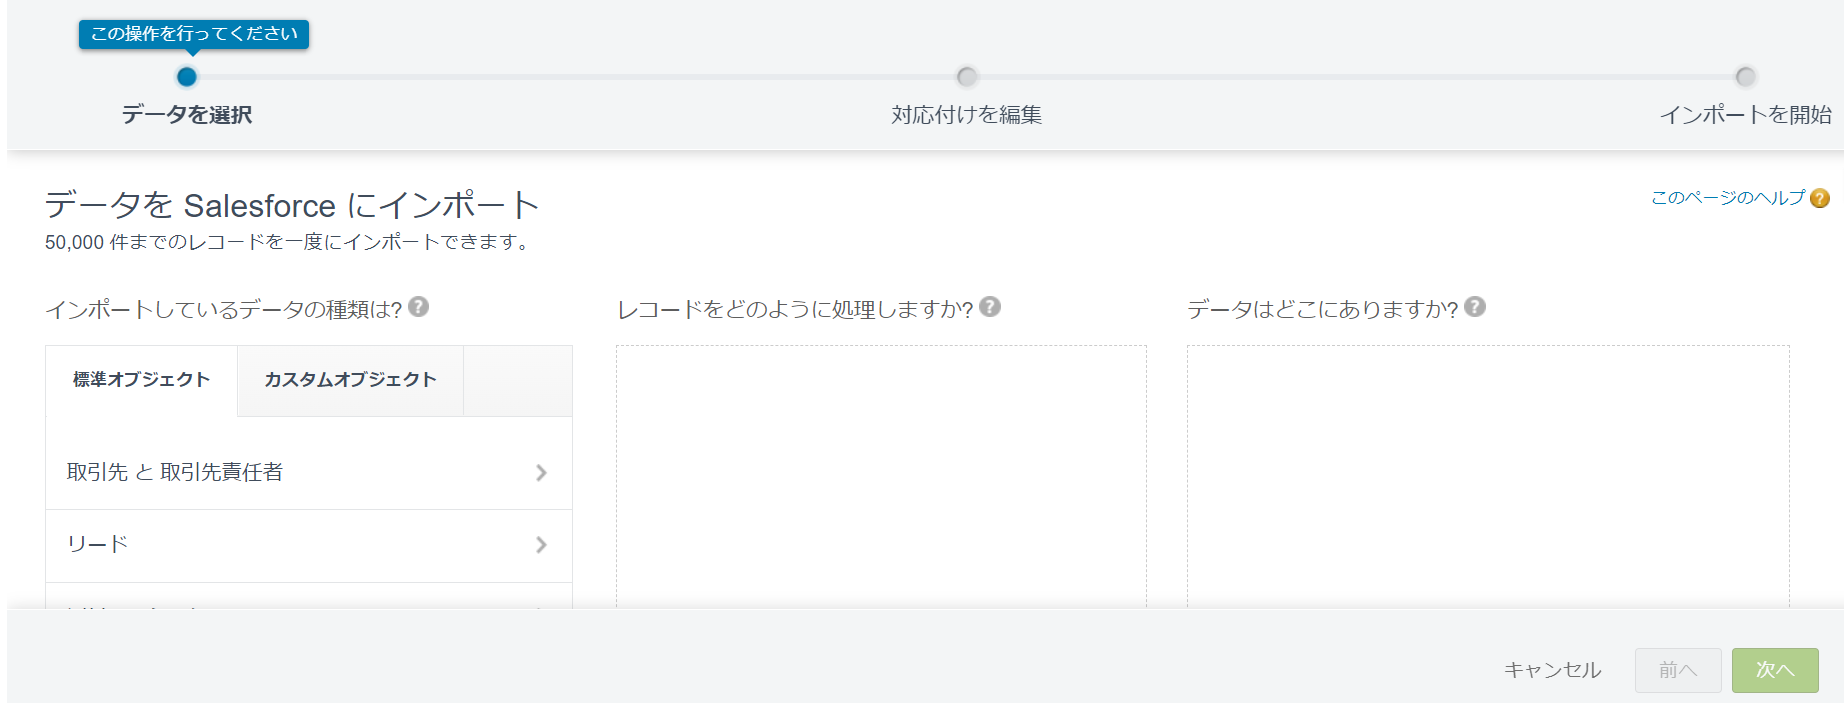Show help for 'データはどこにありますか?'
The height and width of the screenshot is (703, 1844).
coord(1475,307)
